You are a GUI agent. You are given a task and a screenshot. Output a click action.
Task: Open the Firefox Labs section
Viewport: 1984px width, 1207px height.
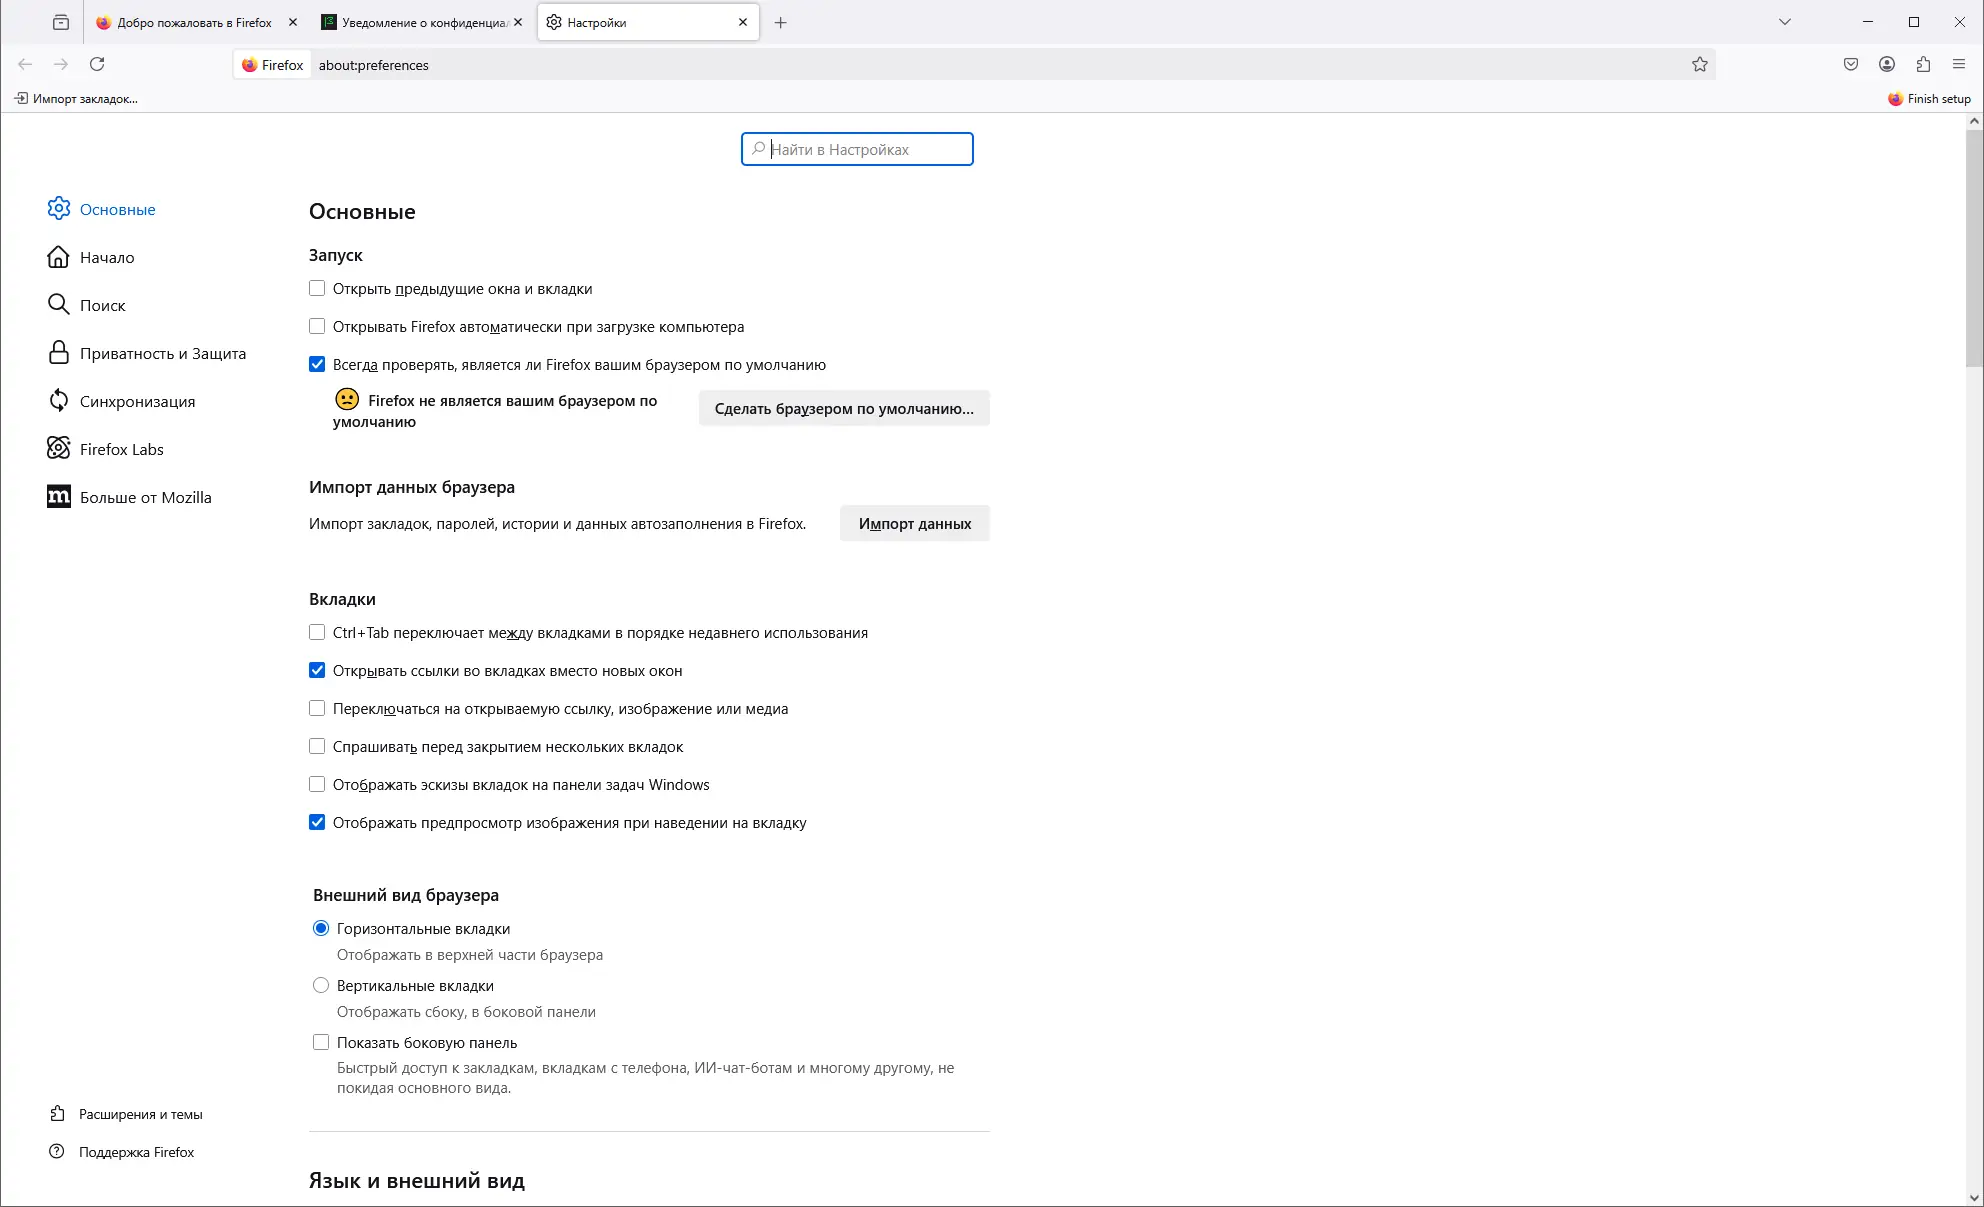click(121, 449)
